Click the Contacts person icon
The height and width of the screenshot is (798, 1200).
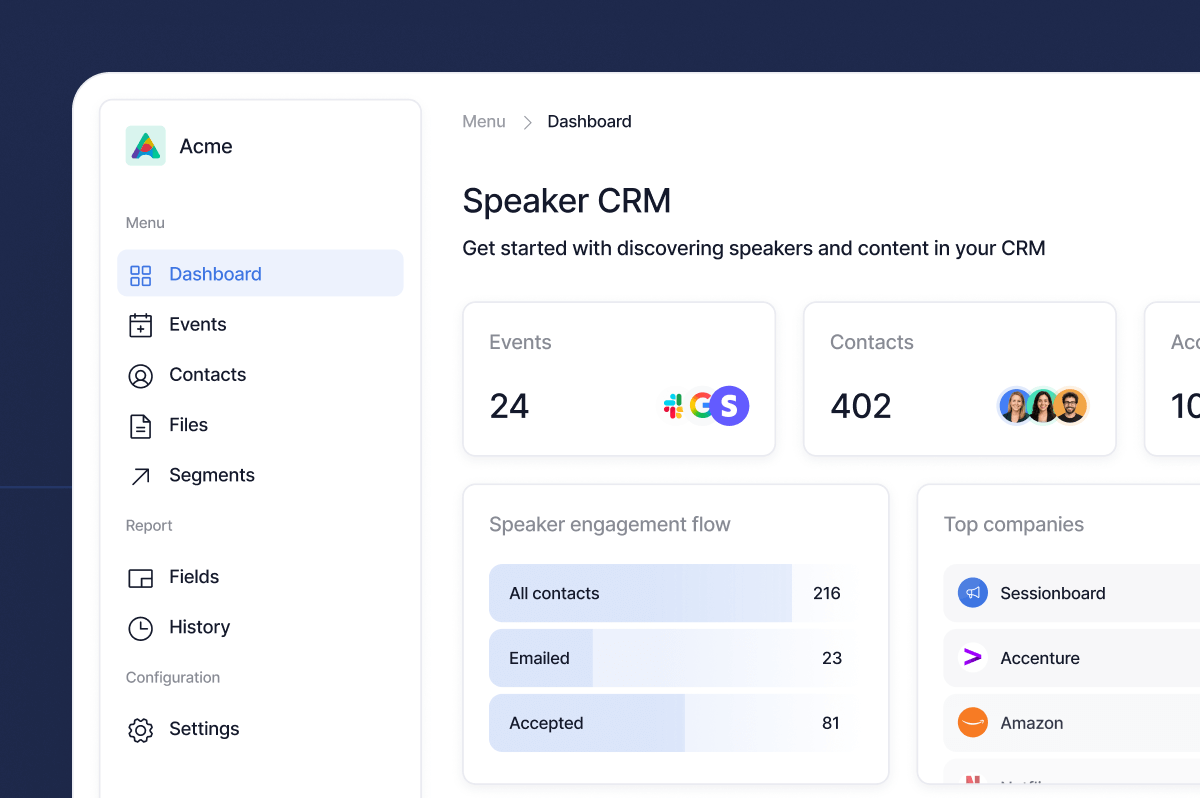pyautogui.click(x=141, y=376)
